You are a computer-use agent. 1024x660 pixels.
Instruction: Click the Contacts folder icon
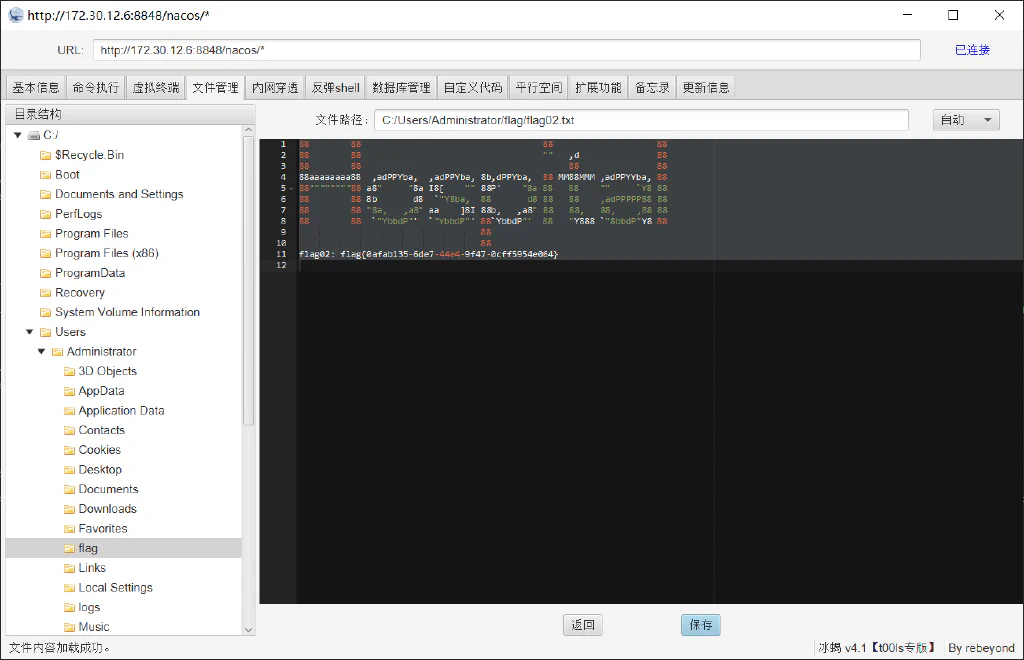coord(69,430)
